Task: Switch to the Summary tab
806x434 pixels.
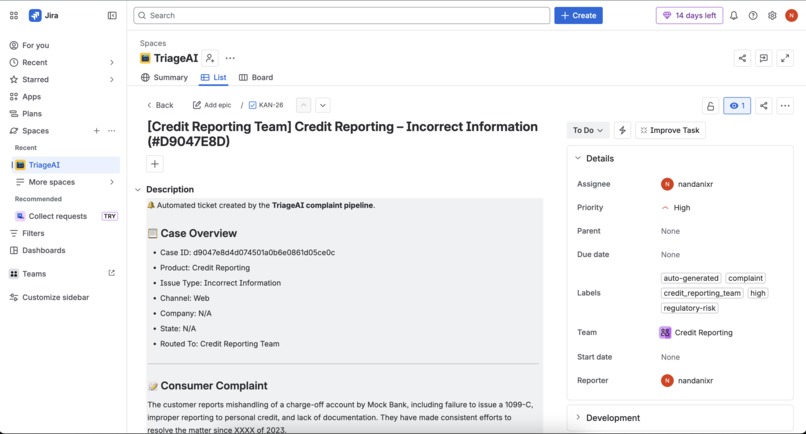Action: 164,78
